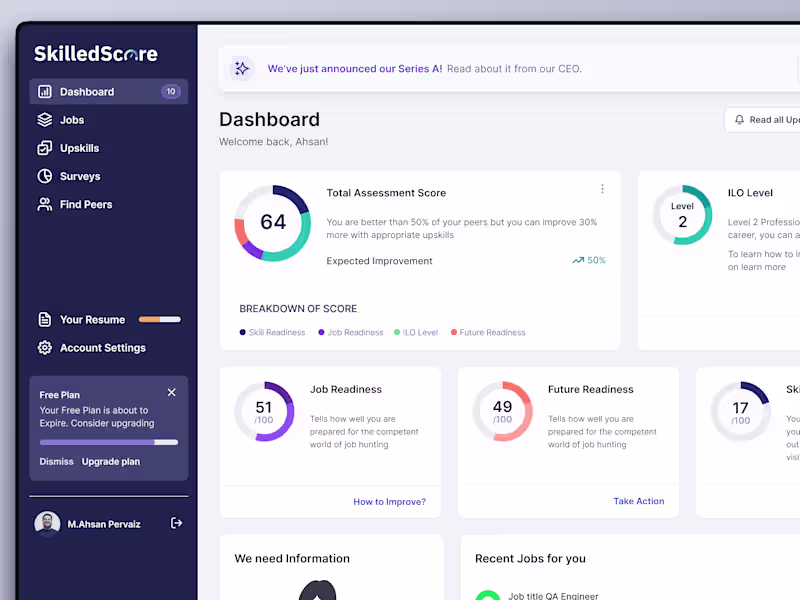Select the Upskills sidebar icon
The image size is (800, 600).
coord(44,147)
